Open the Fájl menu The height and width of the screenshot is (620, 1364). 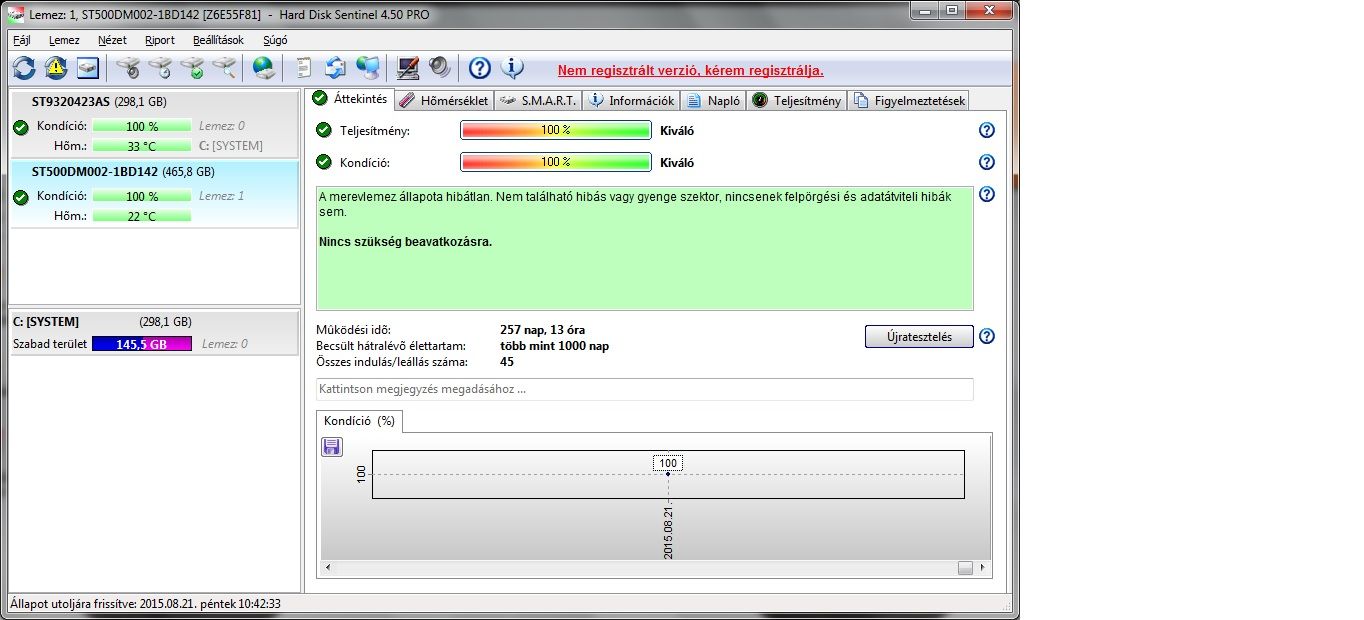point(22,40)
